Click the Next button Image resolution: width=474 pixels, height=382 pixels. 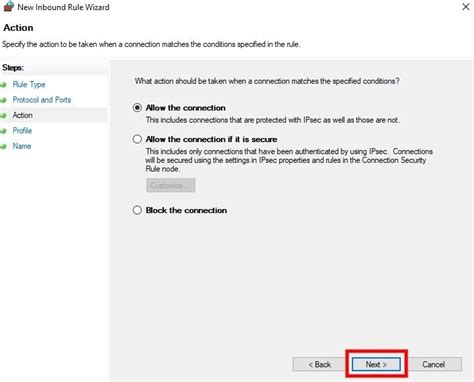point(376,364)
